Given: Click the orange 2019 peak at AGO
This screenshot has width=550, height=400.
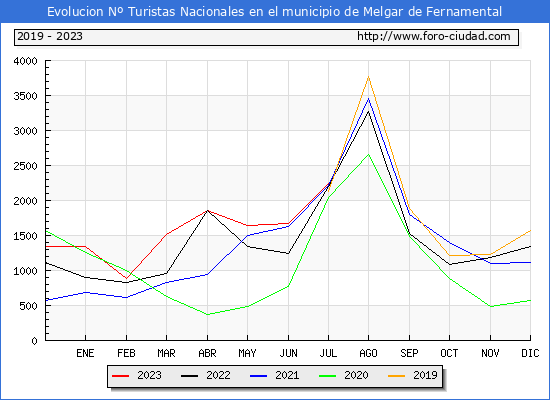Looking at the screenshot, I should 368,76.
